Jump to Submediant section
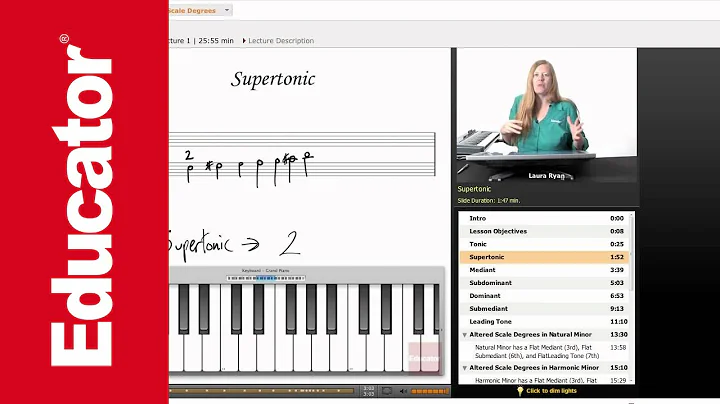 click(545, 309)
